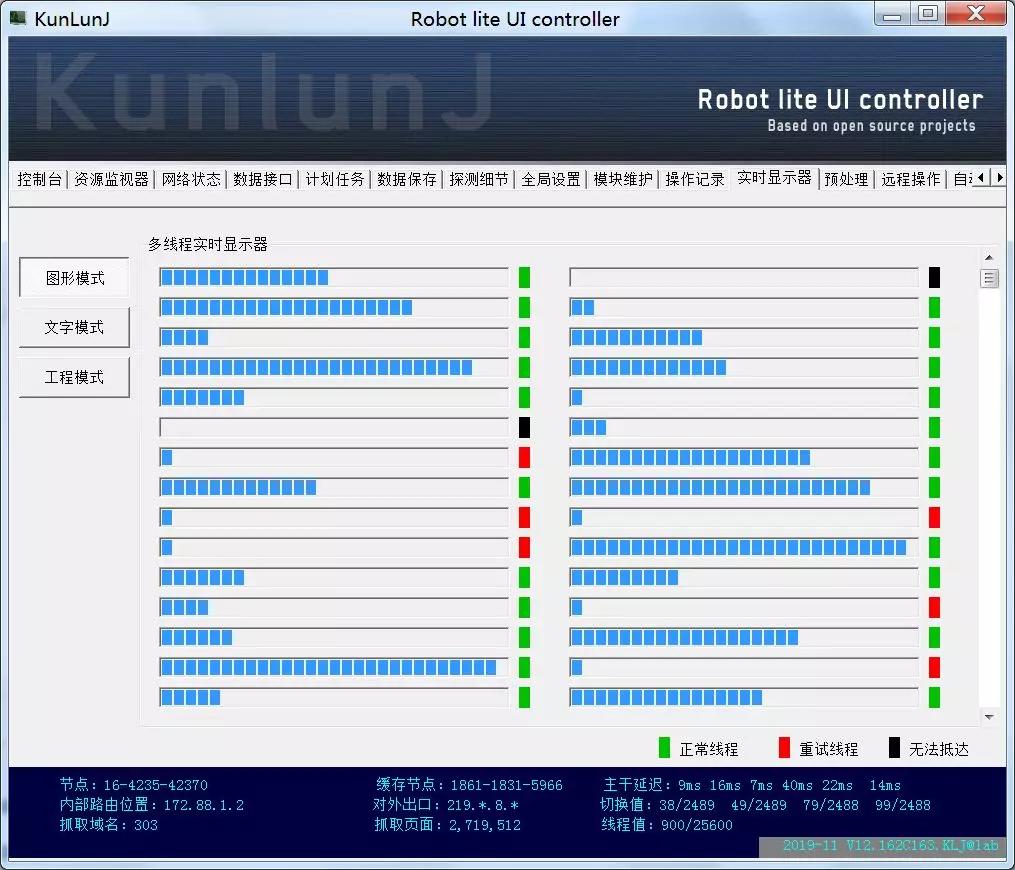The width and height of the screenshot is (1015, 870).
Task: Click the left arrow beside the tab strip
Action: [982, 177]
